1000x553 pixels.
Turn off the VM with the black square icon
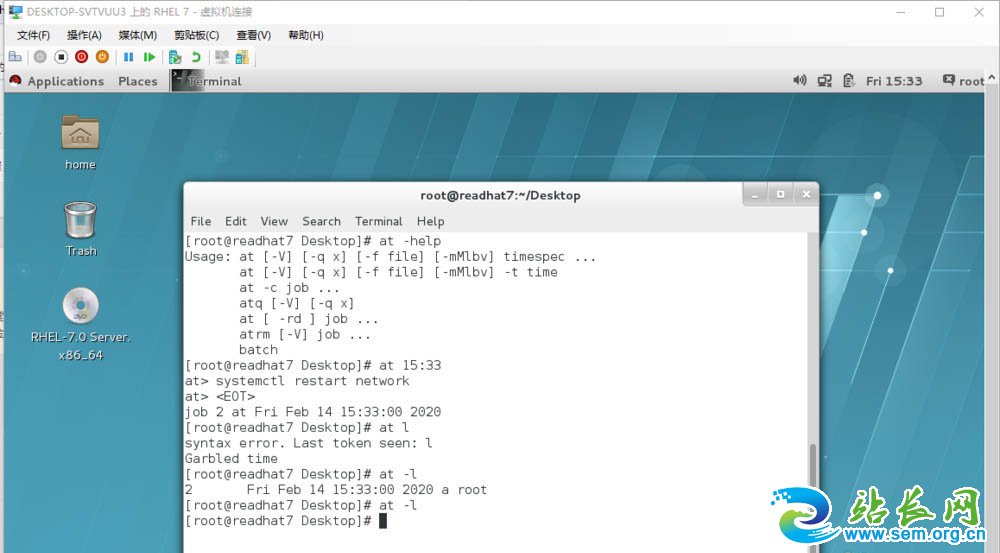pyautogui.click(x=61, y=57)
